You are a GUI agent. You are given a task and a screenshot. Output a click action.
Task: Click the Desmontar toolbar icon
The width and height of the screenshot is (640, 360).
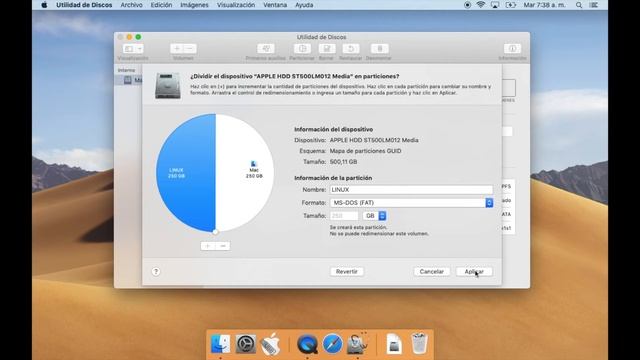coord(379,49)
